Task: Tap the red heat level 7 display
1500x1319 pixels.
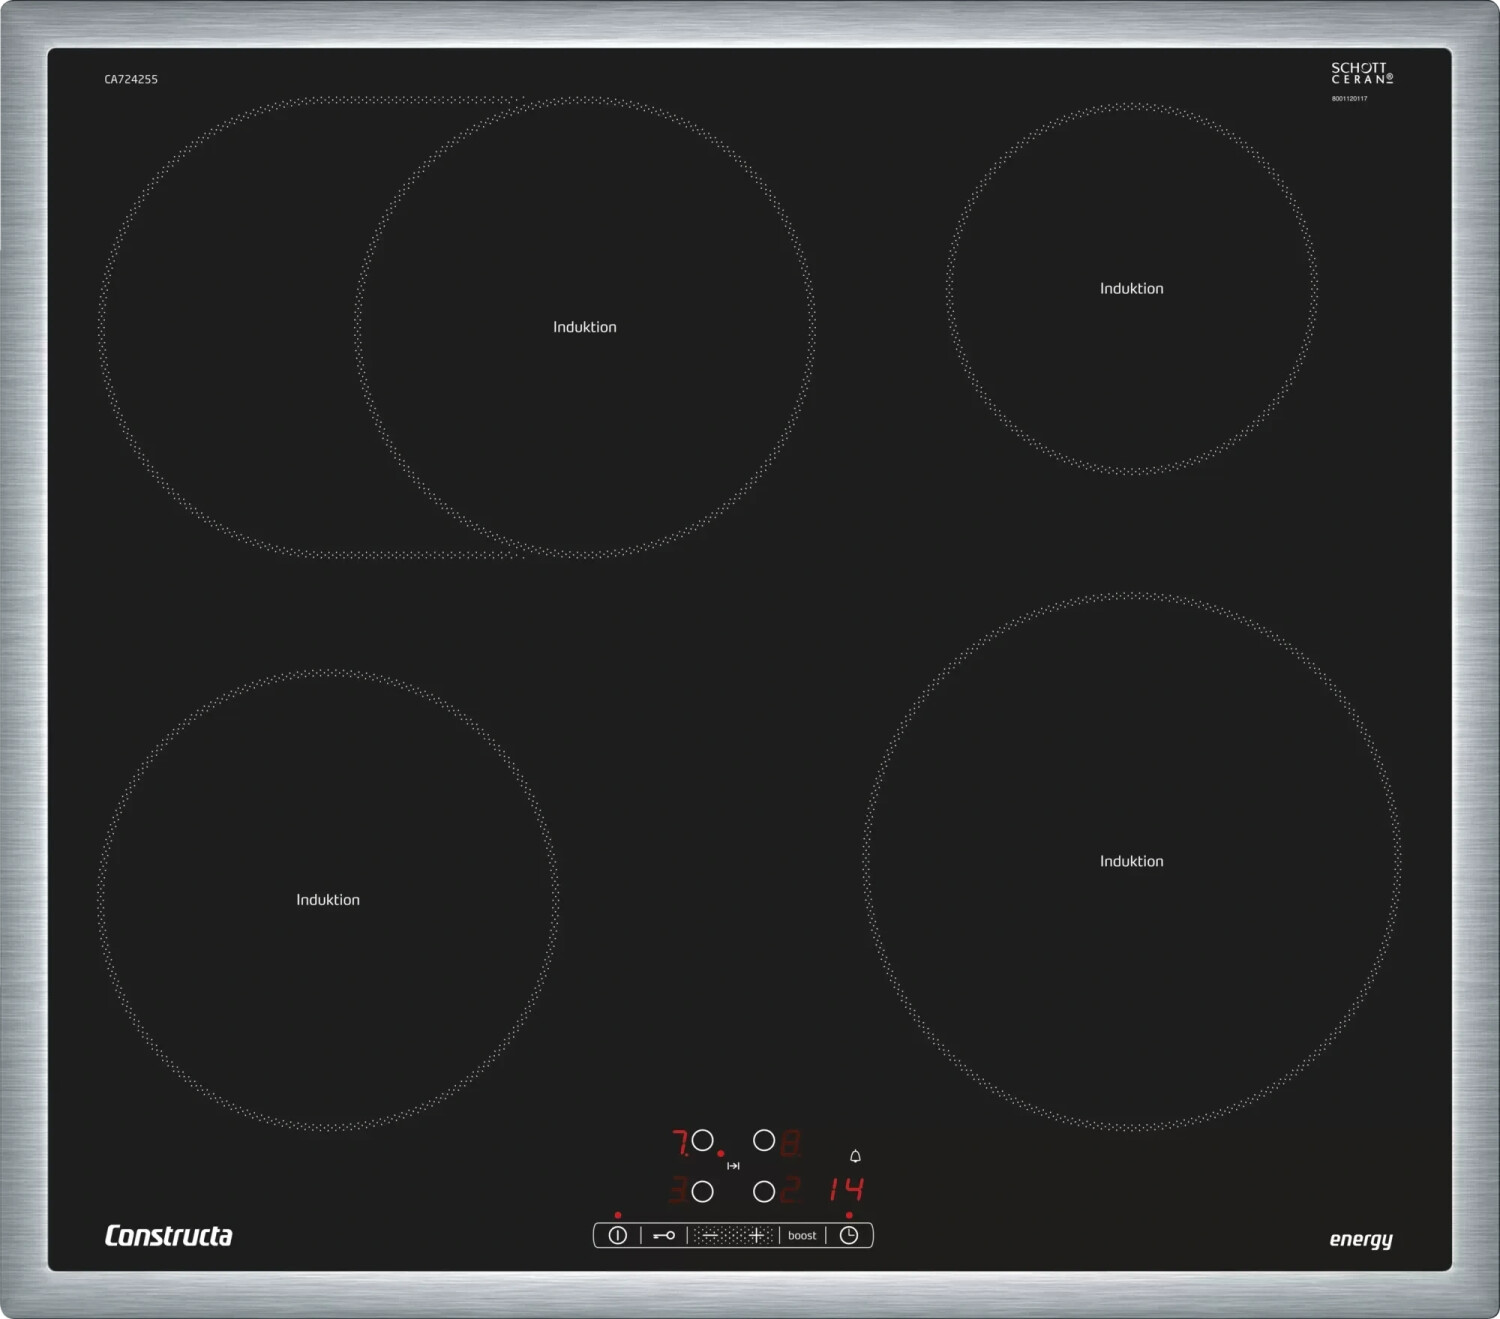Action: pyautogui.click(x=680, y=1142)
